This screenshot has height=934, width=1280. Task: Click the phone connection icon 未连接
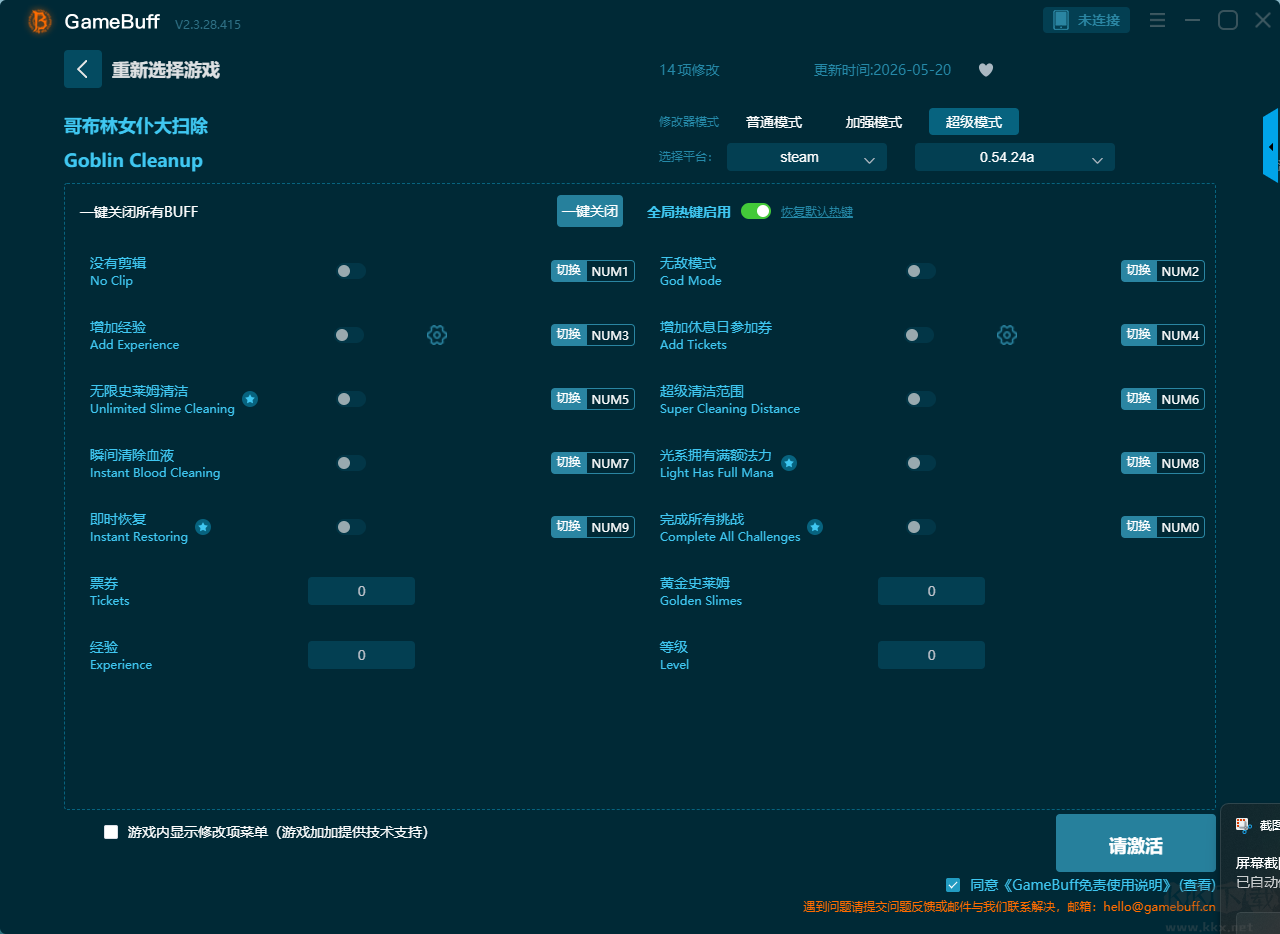1087,20
